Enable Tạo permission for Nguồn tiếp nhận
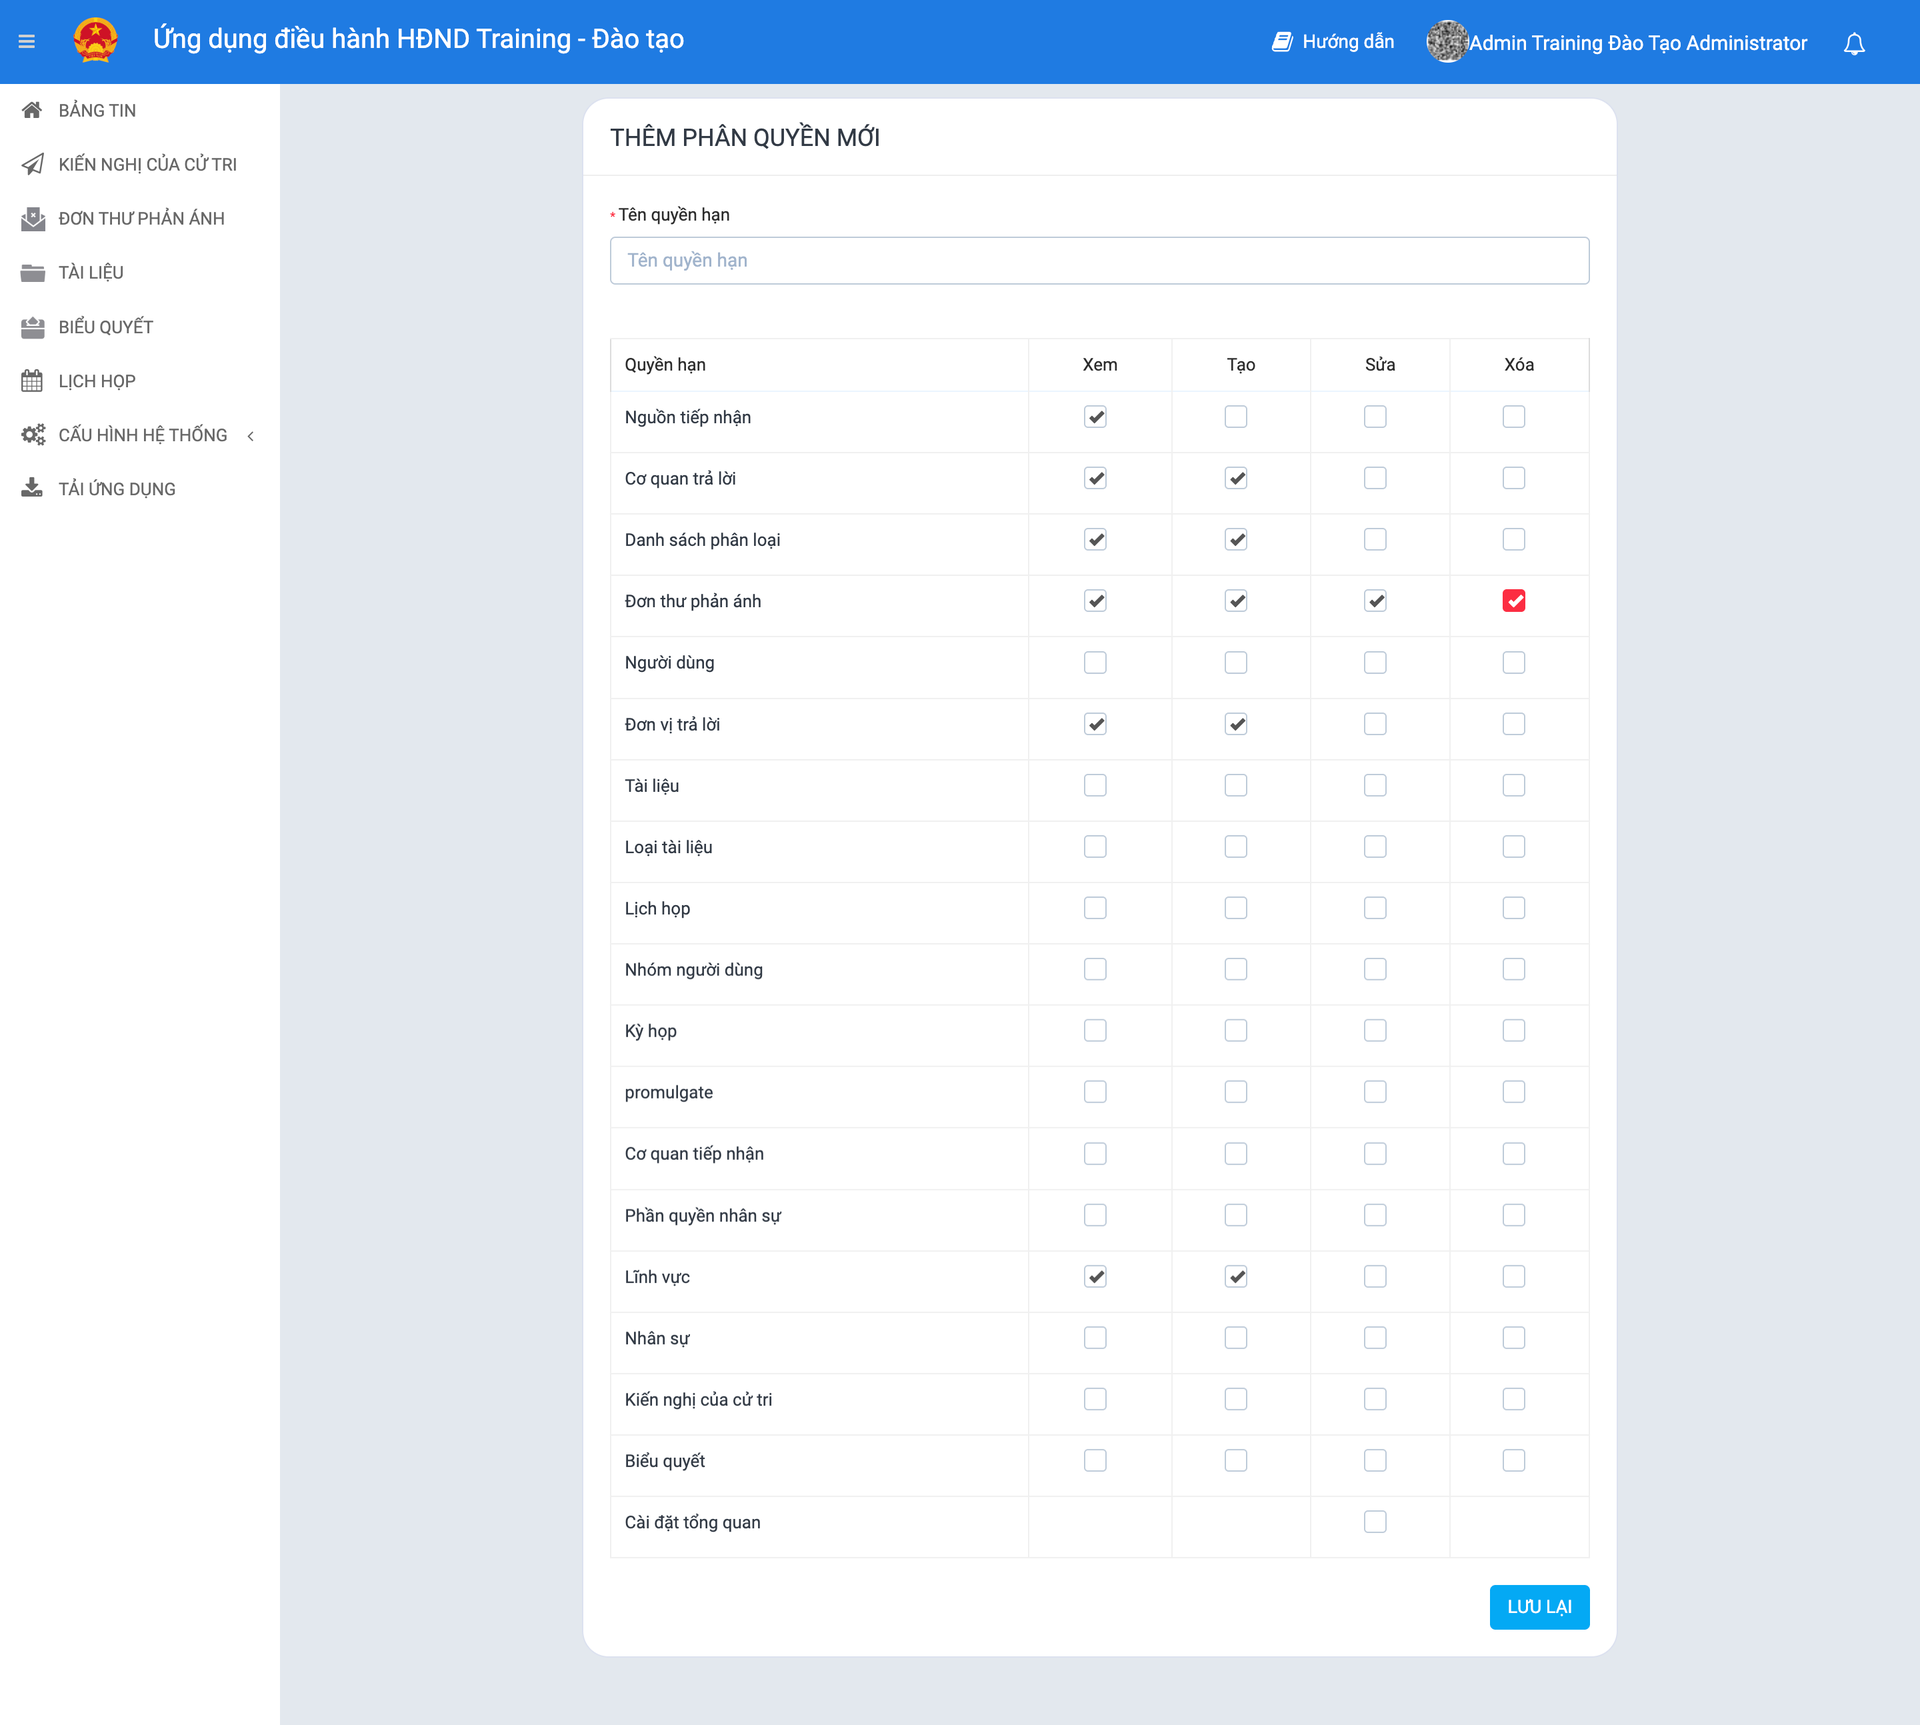Screen dimensions: 1920x1725 click(x=1235, y=417)
